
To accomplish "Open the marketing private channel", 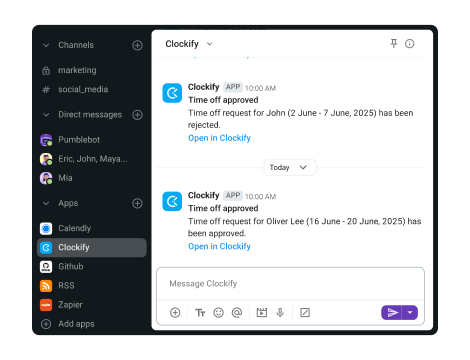I will point(92,70).
